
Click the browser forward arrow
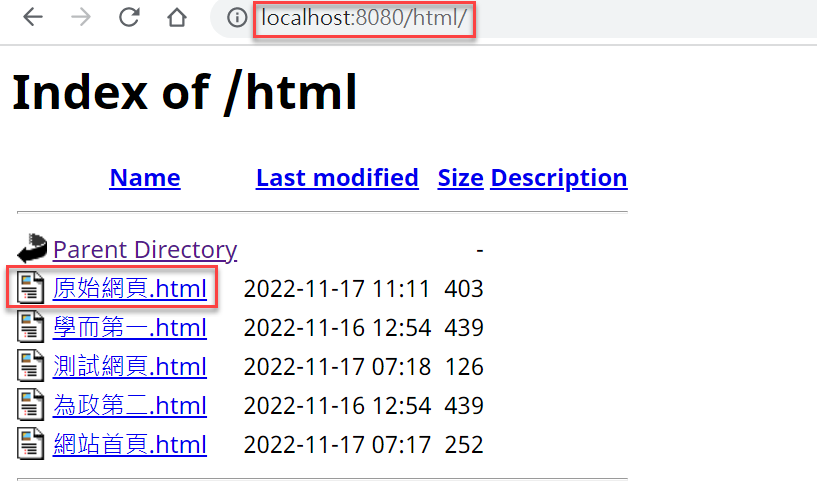(x=81, y=17)
